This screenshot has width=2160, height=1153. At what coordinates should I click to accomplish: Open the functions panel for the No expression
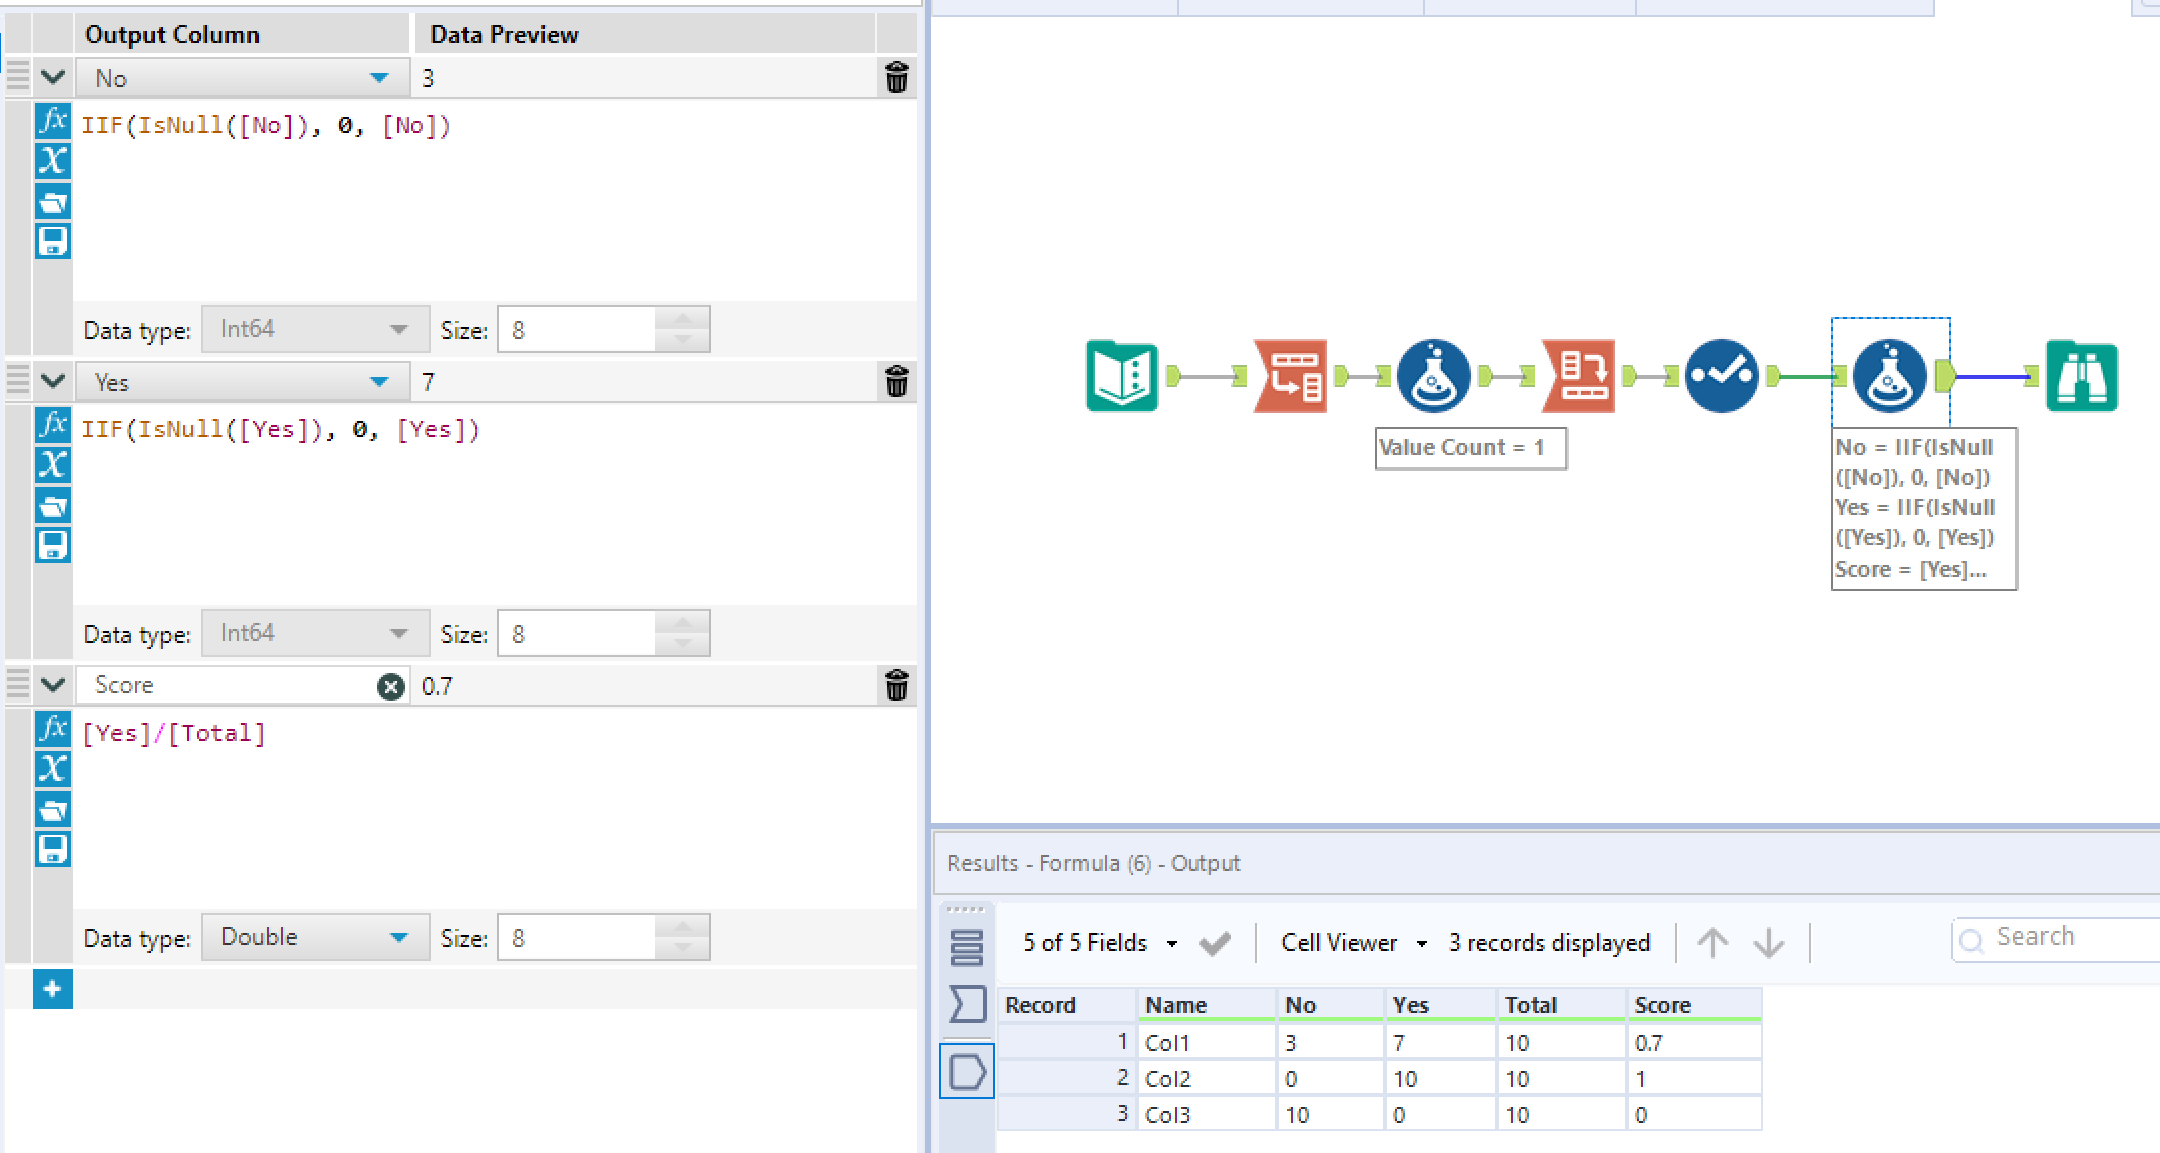click(53, 123)
